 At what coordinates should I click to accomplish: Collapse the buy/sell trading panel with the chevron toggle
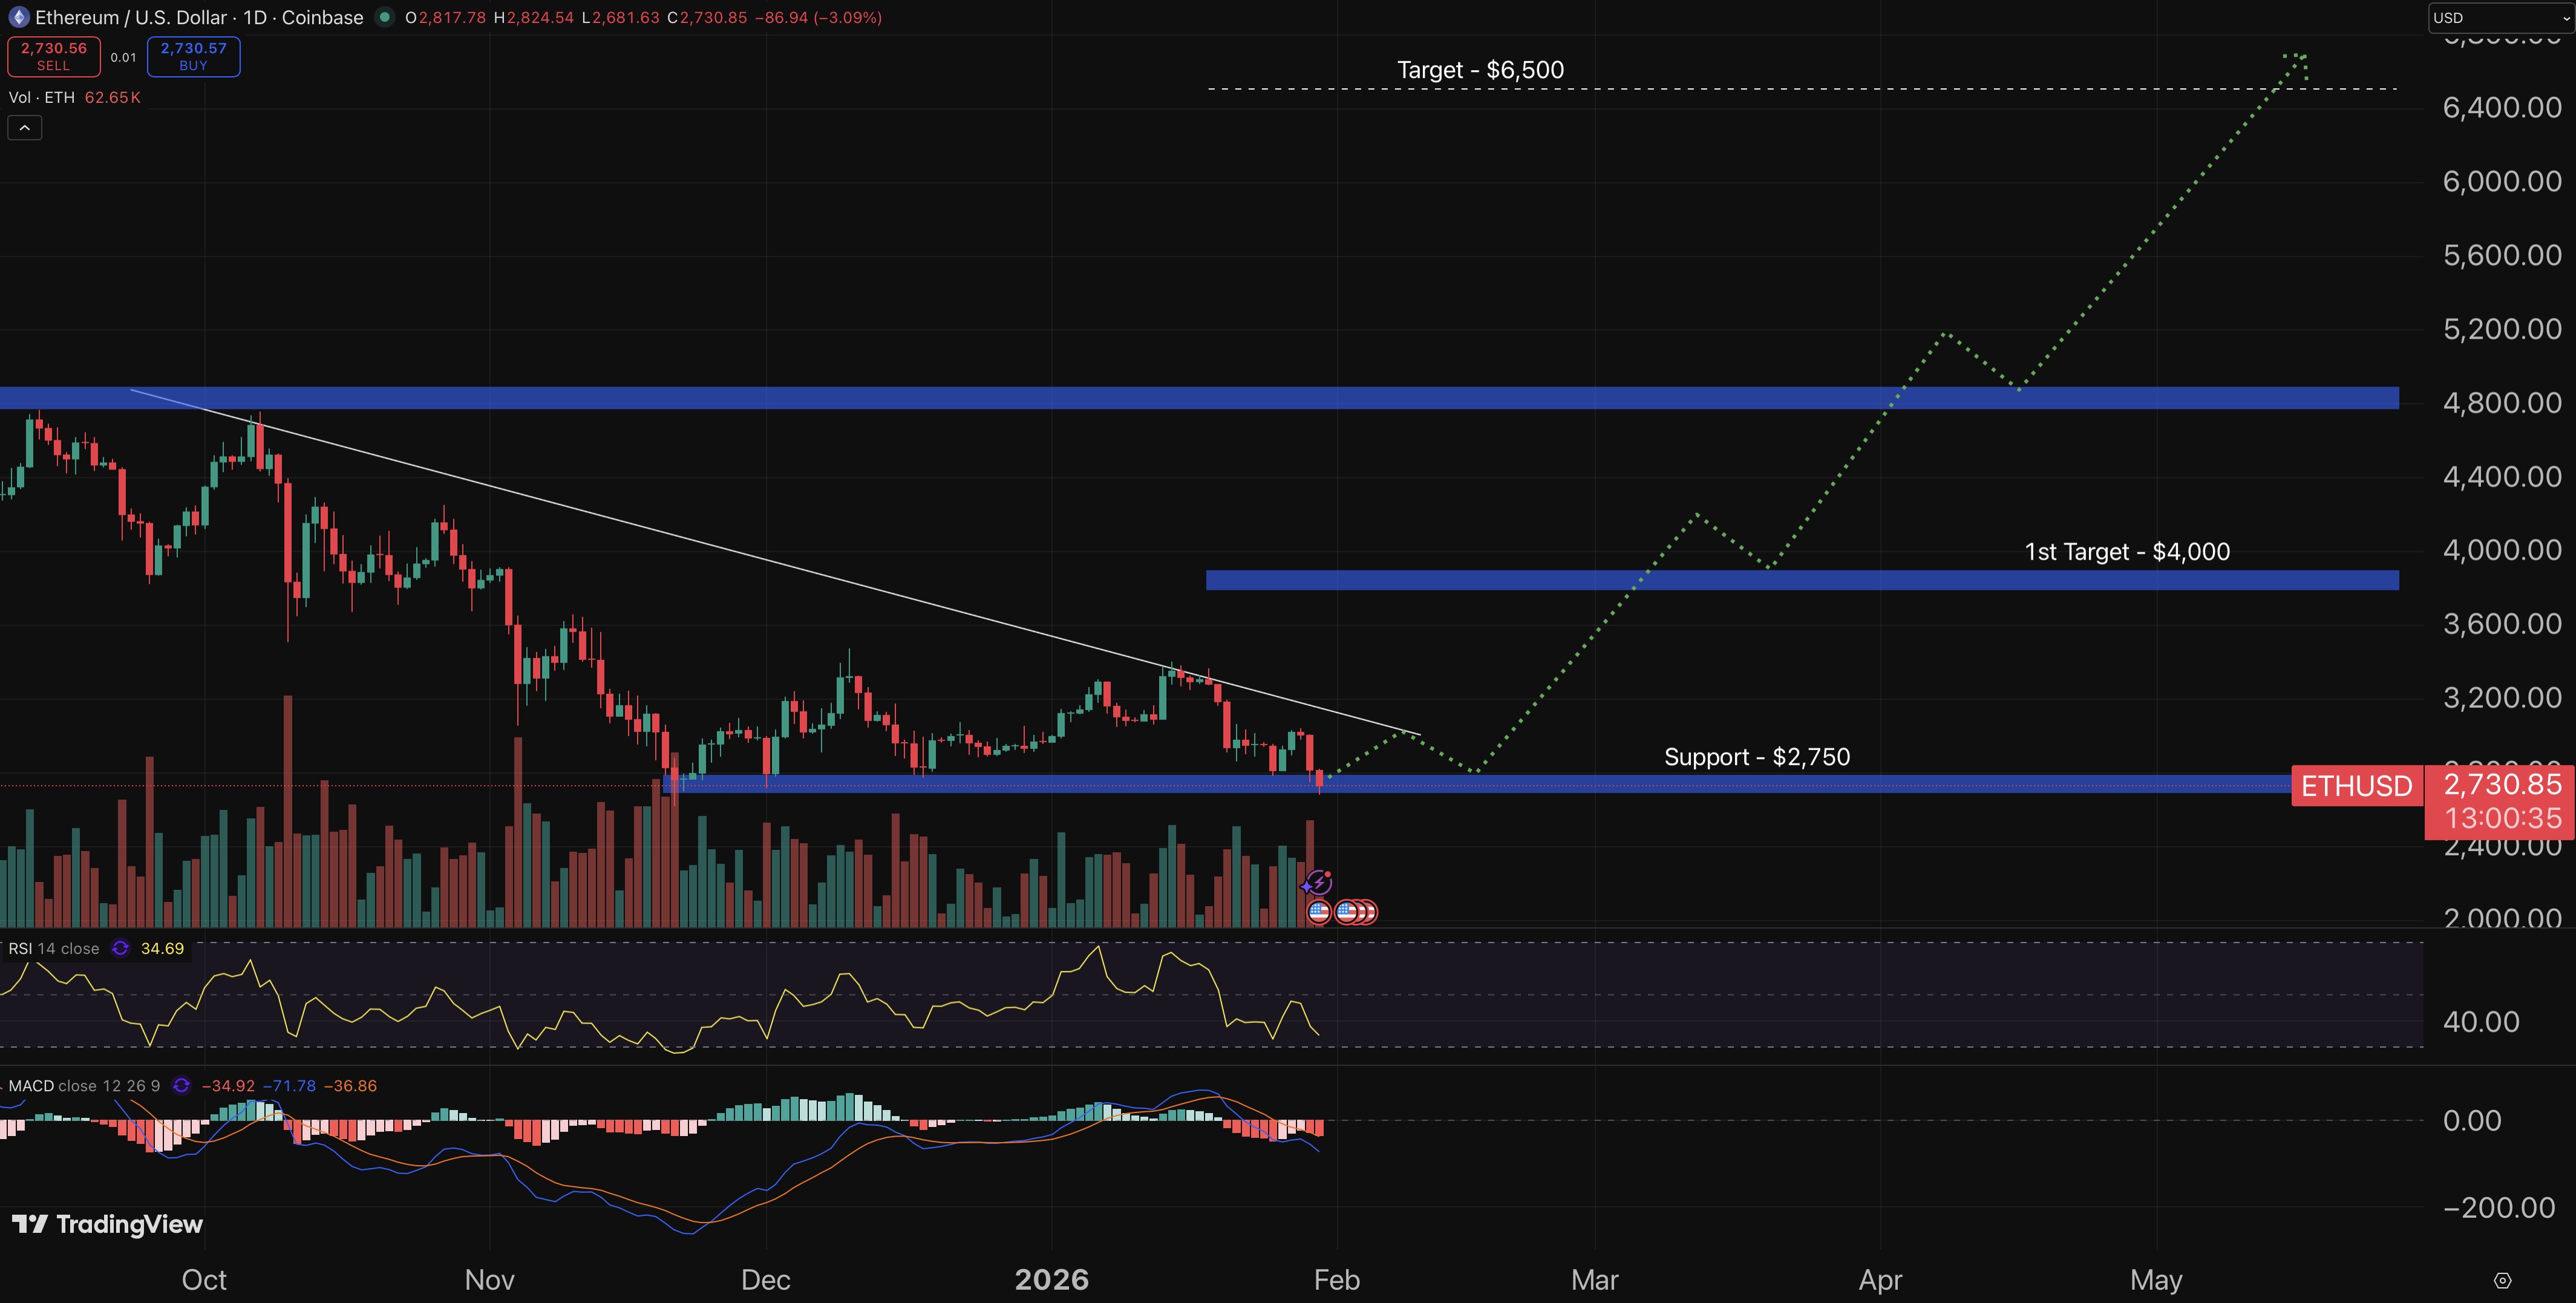coord(24,127)
